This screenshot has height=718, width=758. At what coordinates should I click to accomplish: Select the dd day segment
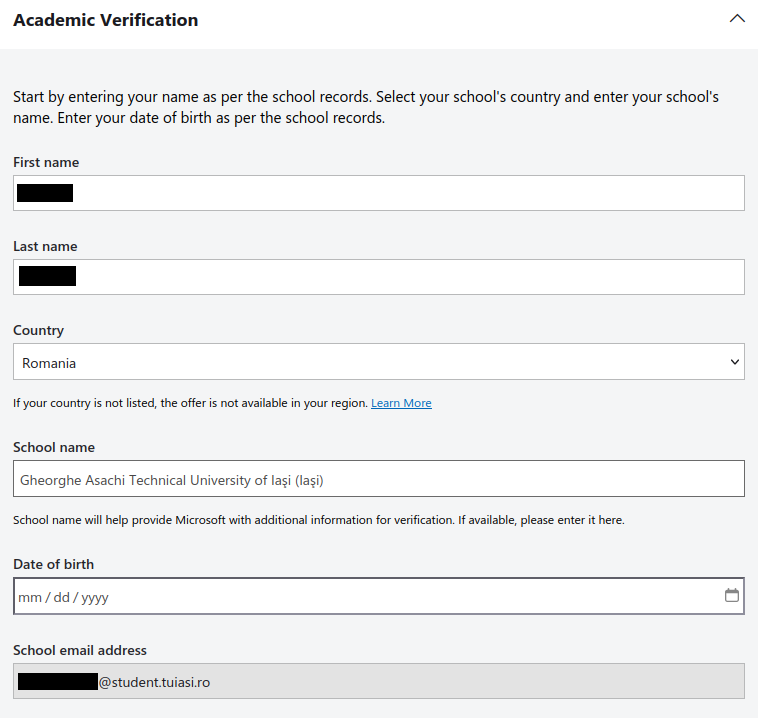click(61, 597)
